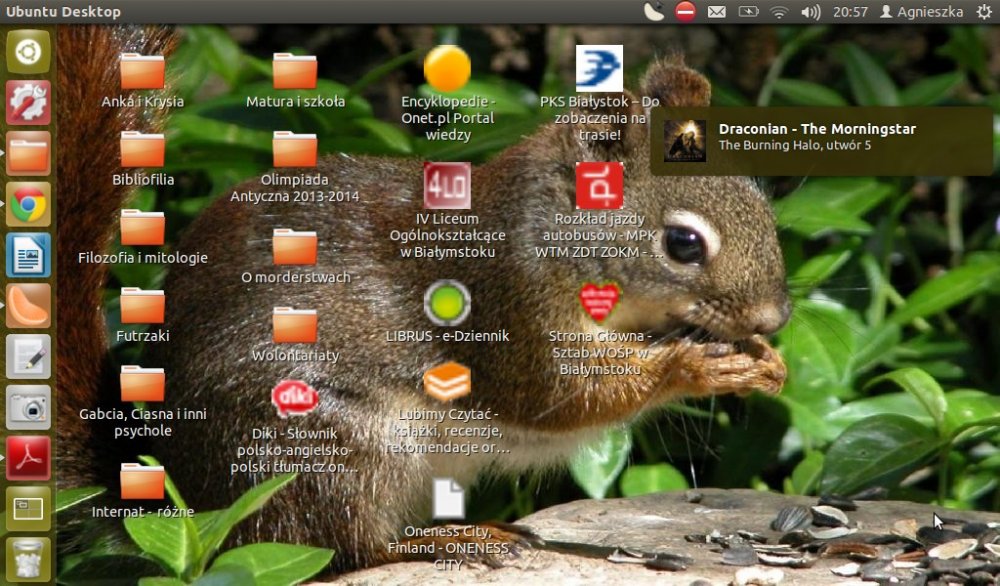Screen dimensions: 1000x586
Task: Select the Lubimy Czytać shortcut icon
Action: (447, 381)
